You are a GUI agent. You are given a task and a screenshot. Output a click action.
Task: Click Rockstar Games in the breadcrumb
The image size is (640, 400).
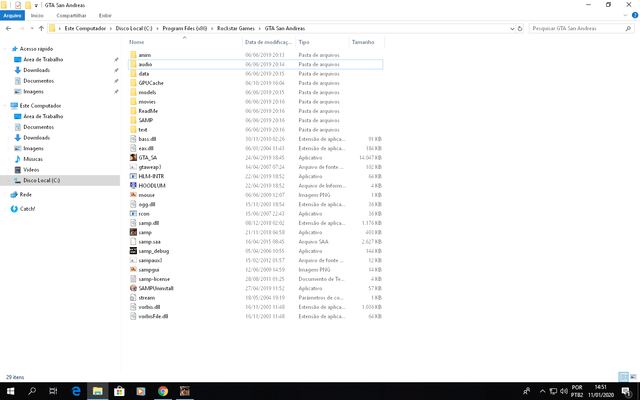click(x=236, y=29)
